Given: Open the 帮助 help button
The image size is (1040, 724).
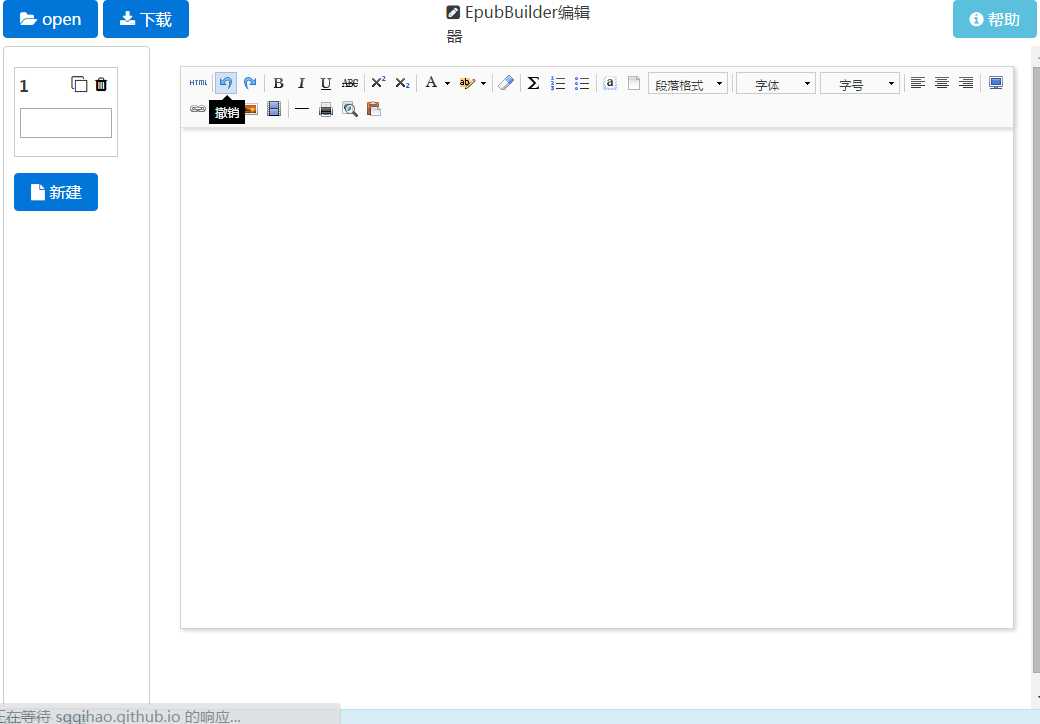Looking at the screenshot, I should coord(994,19).
